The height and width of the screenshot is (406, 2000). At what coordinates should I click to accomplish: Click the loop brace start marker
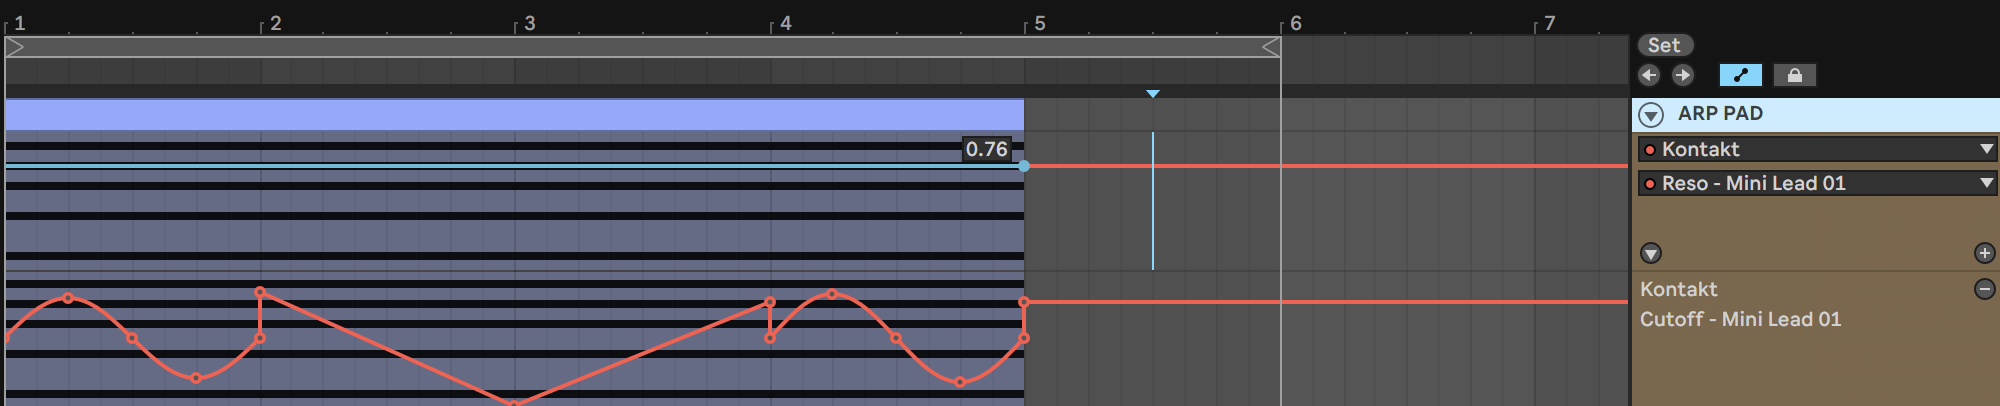(15, 47)
